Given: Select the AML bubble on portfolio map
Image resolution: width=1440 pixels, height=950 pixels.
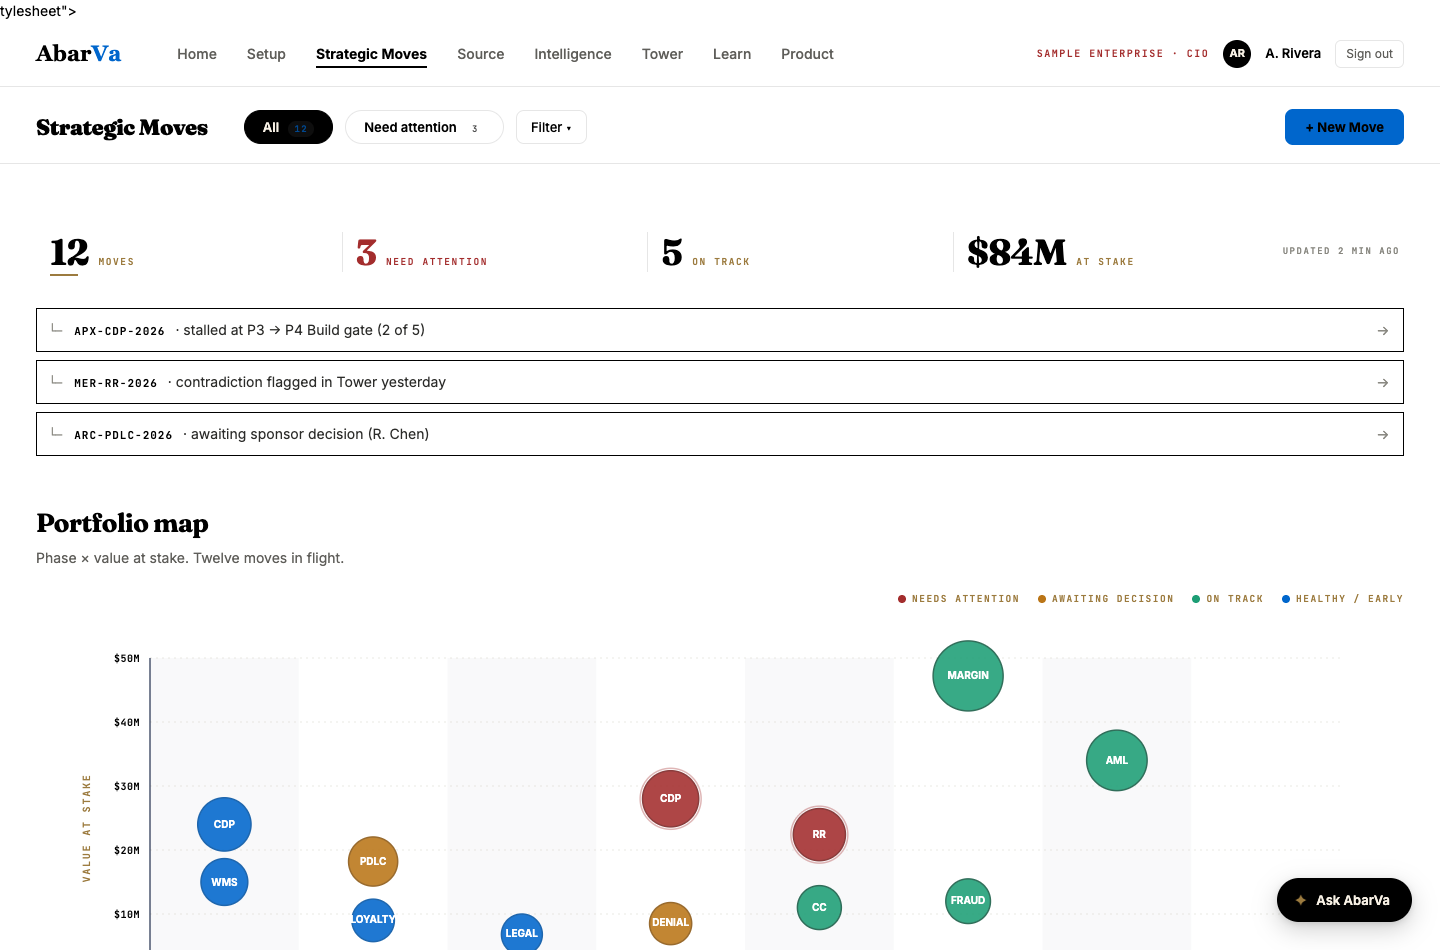Looking at the screenshot, I should point(1117,760).
